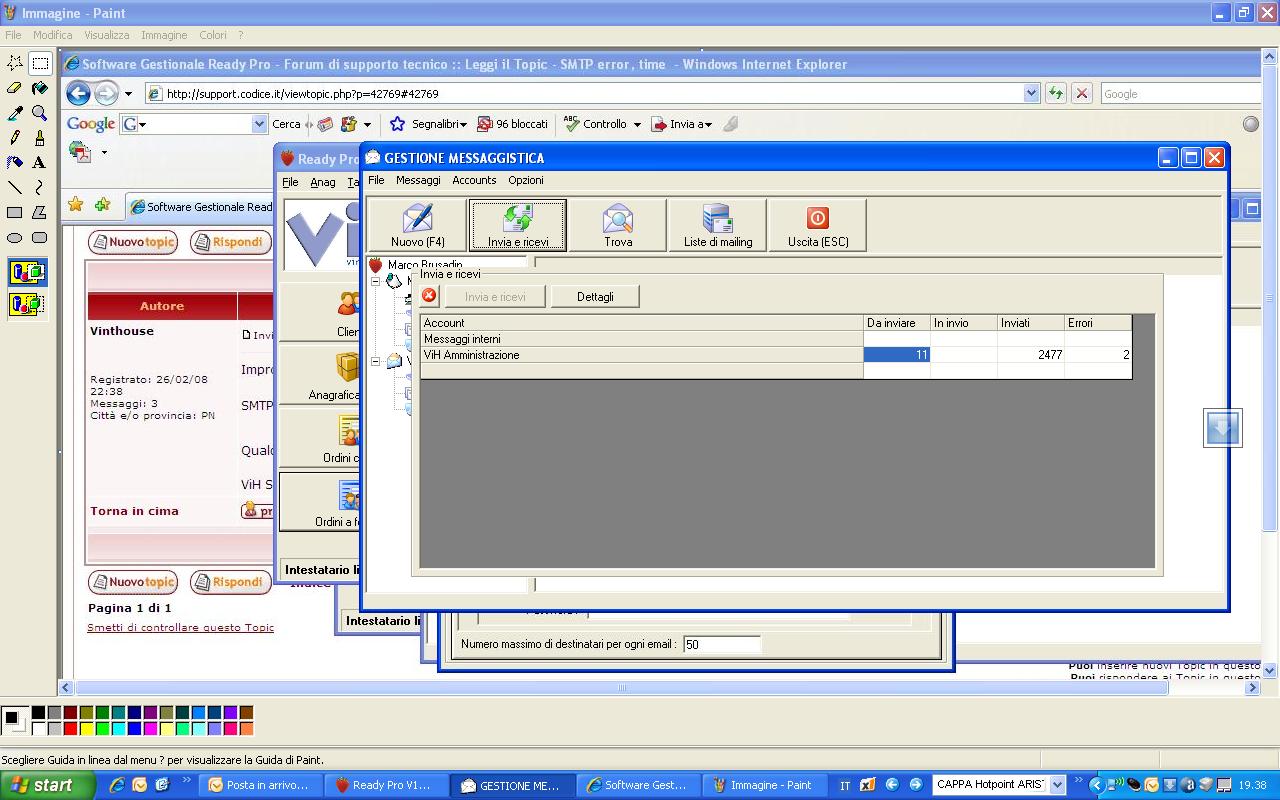Select the Ellipse tool in Paint
The image size is (1280, 800).
[15, 237]
